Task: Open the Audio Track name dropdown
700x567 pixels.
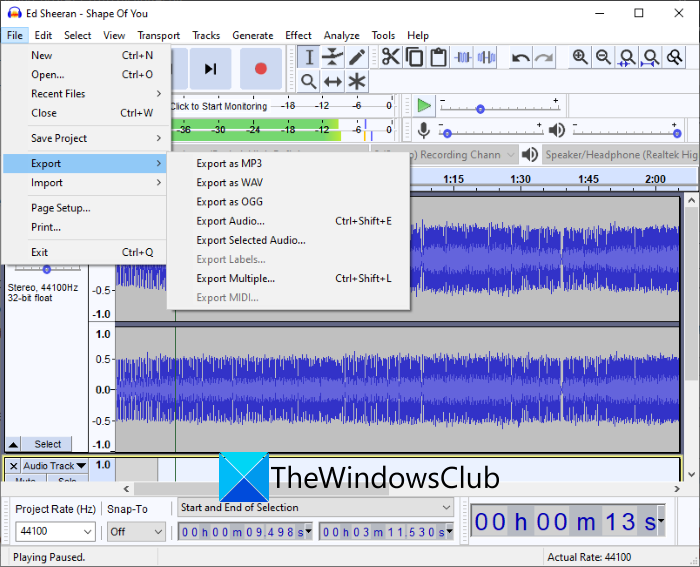Action: [54, 466]
